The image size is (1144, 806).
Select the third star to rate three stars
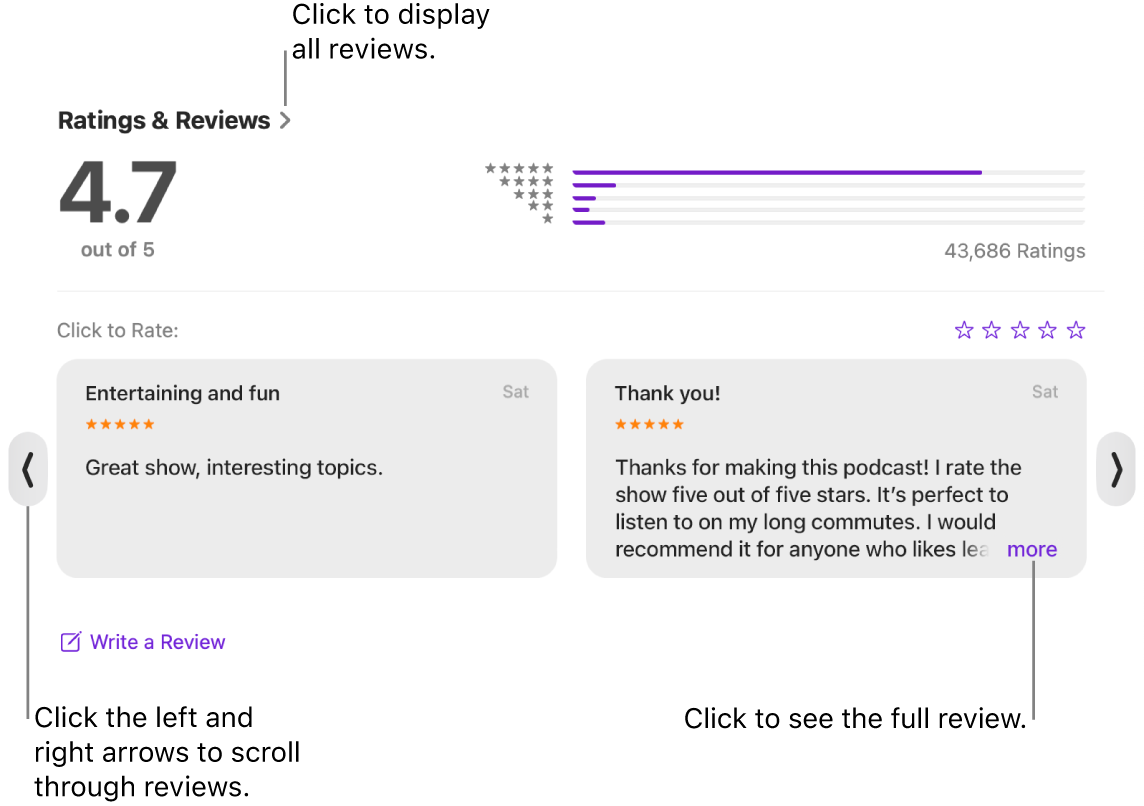tap(1019, 329)
